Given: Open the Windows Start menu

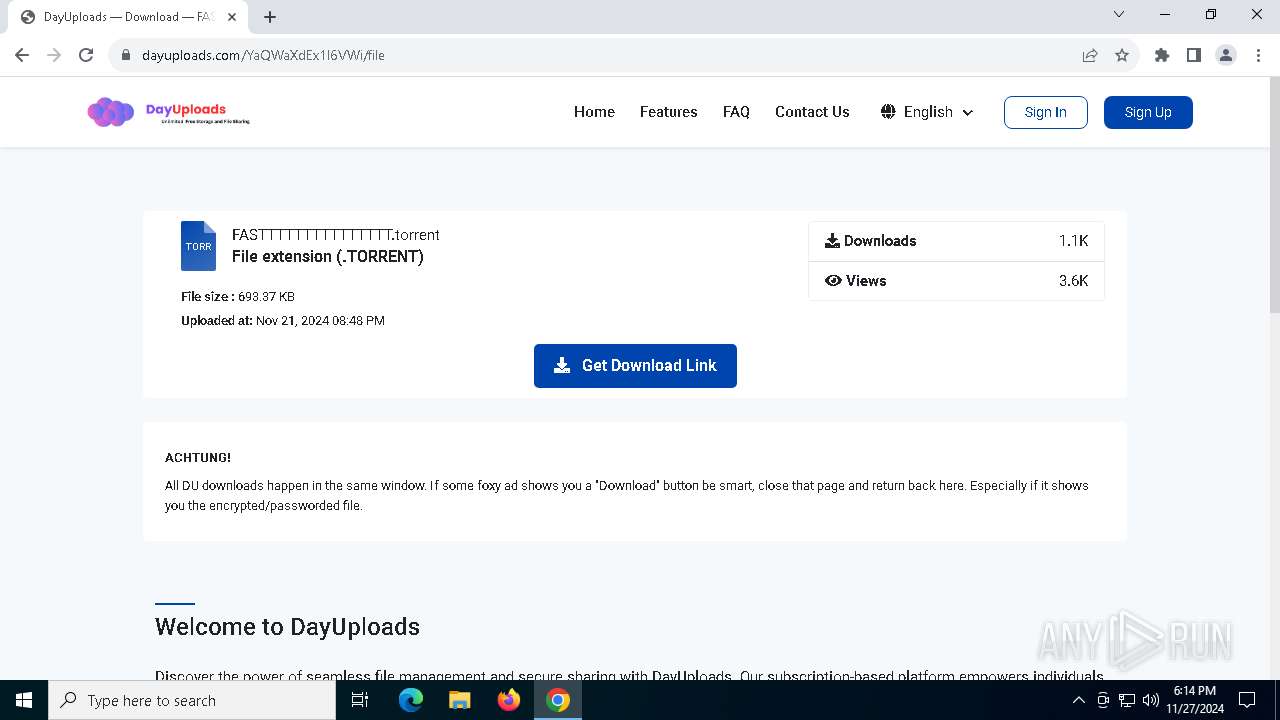Looking at the screenshot, I should (x=24, y=700).
